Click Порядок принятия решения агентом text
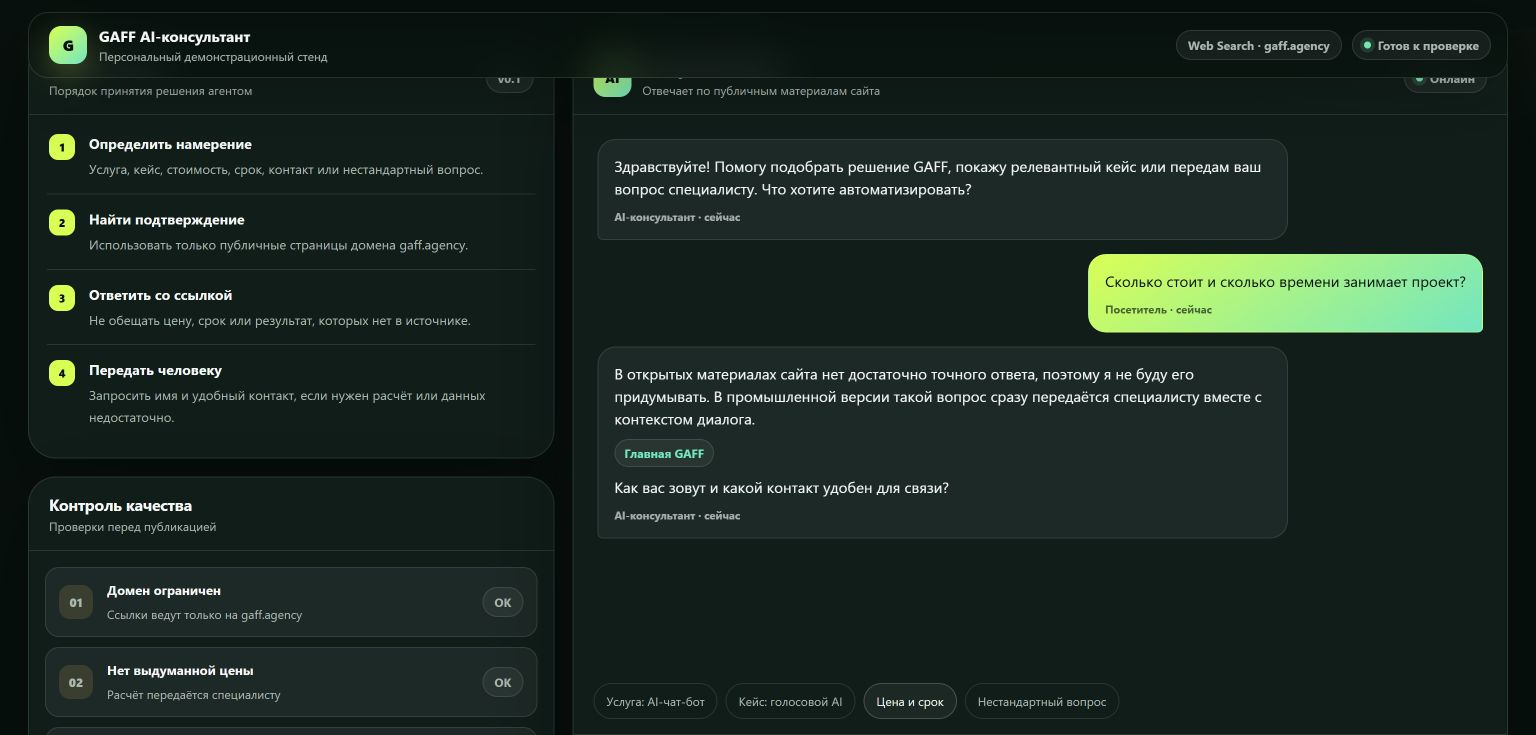1536x735 pixels. 150,91
